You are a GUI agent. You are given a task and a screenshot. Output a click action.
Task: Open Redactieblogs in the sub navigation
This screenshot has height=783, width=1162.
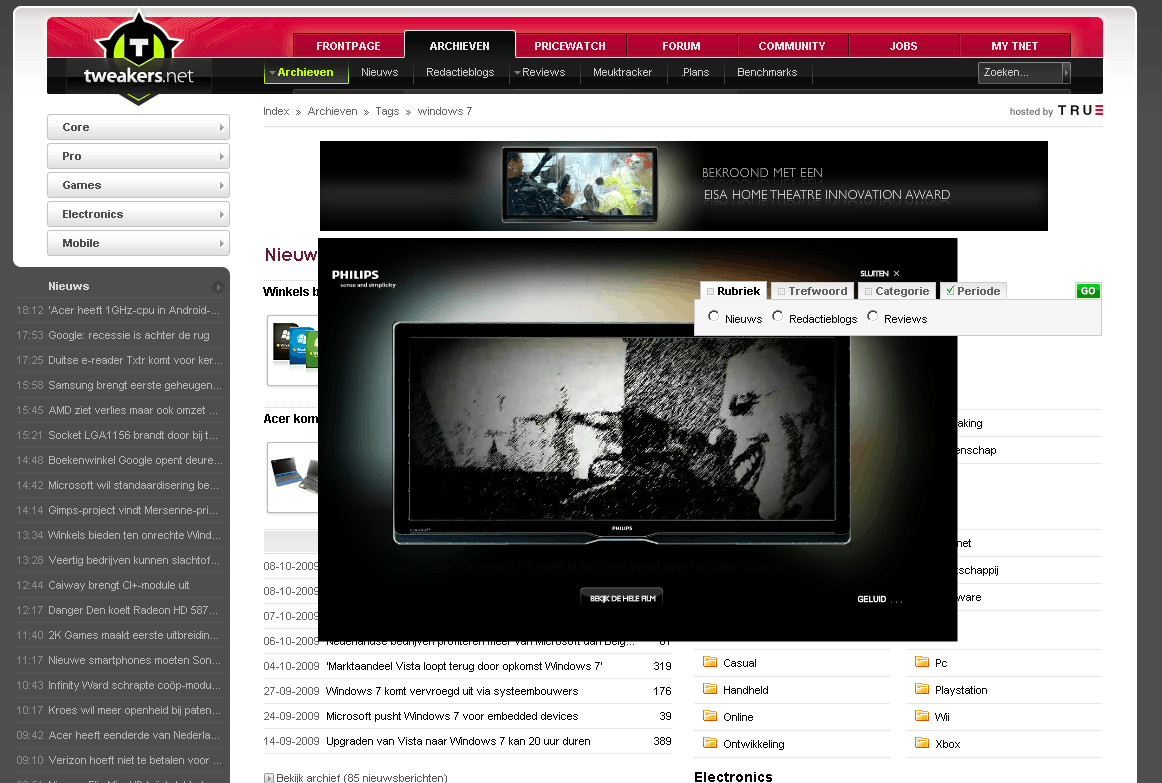[x=460, y=73]
